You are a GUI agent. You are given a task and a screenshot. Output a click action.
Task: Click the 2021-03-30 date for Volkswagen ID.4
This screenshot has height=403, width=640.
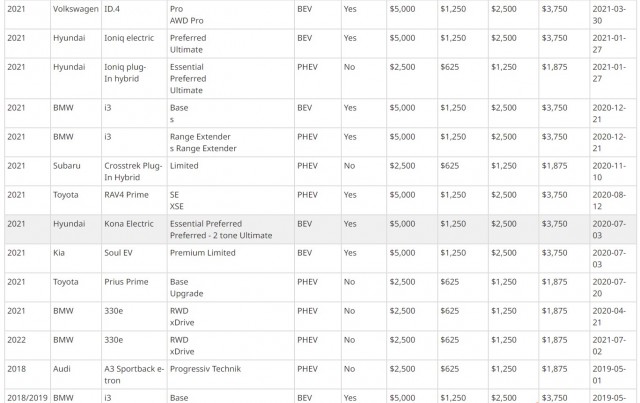pos(609,15)
